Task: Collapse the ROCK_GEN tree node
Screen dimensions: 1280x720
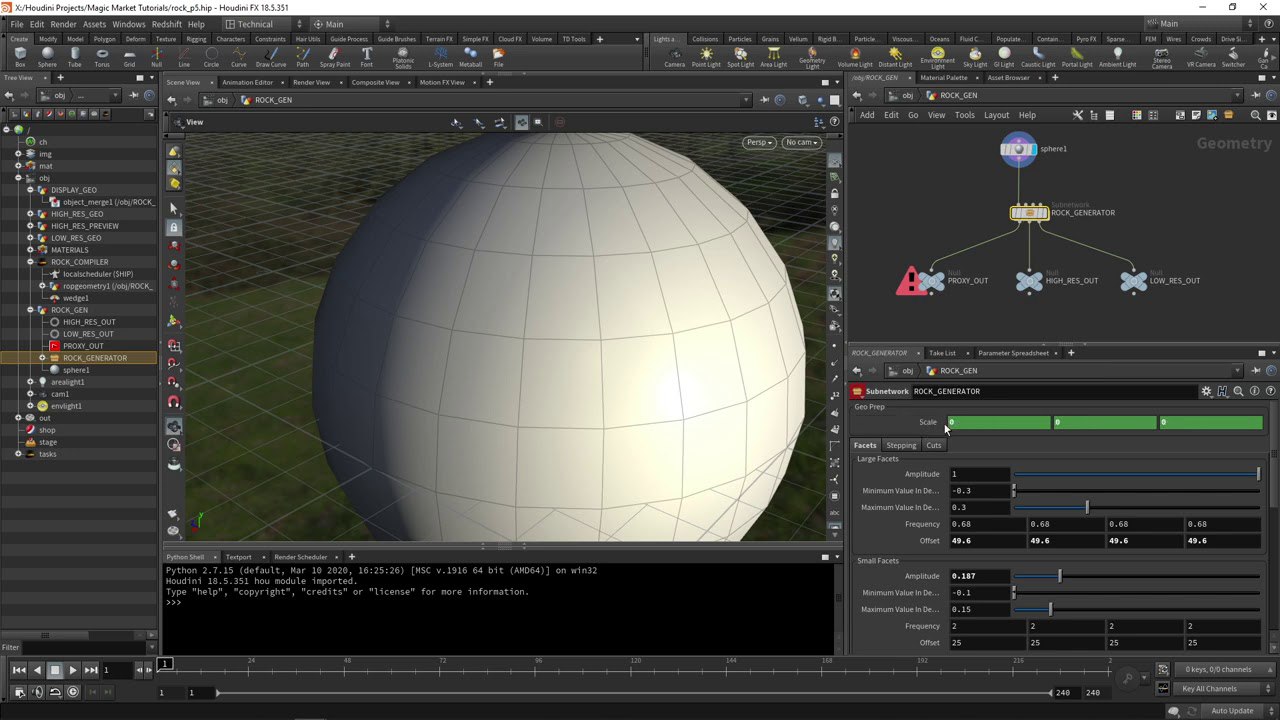Action: pyautogui.click(x=30, y=310)
